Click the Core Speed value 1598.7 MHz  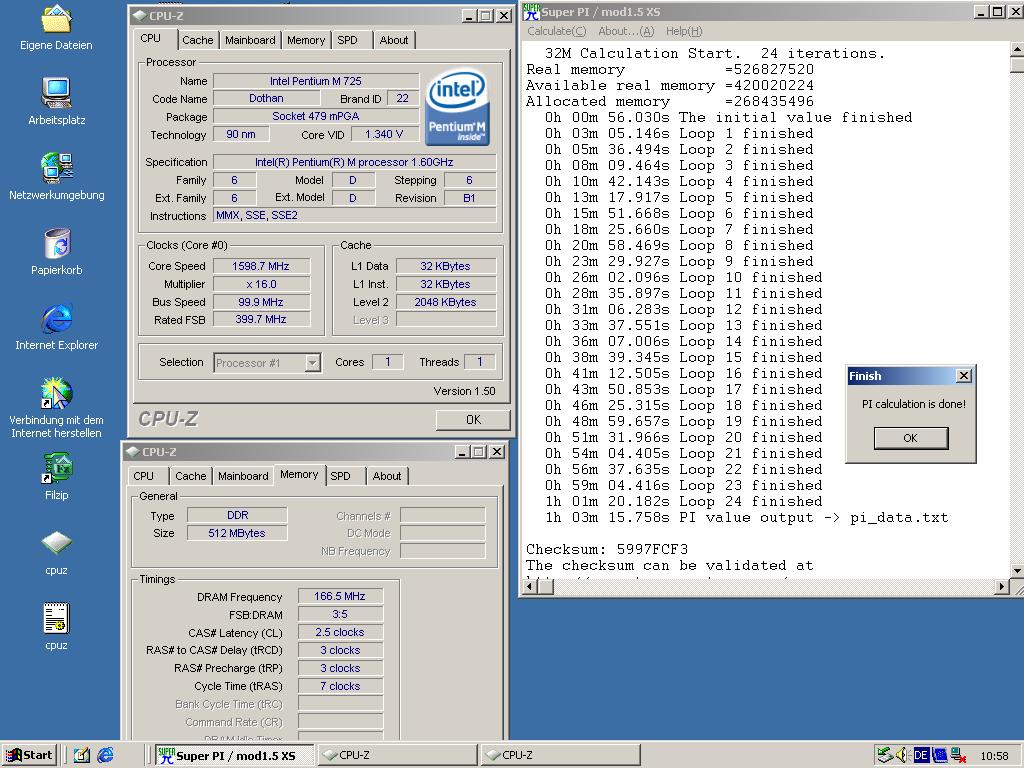click(x=261, y=266)
